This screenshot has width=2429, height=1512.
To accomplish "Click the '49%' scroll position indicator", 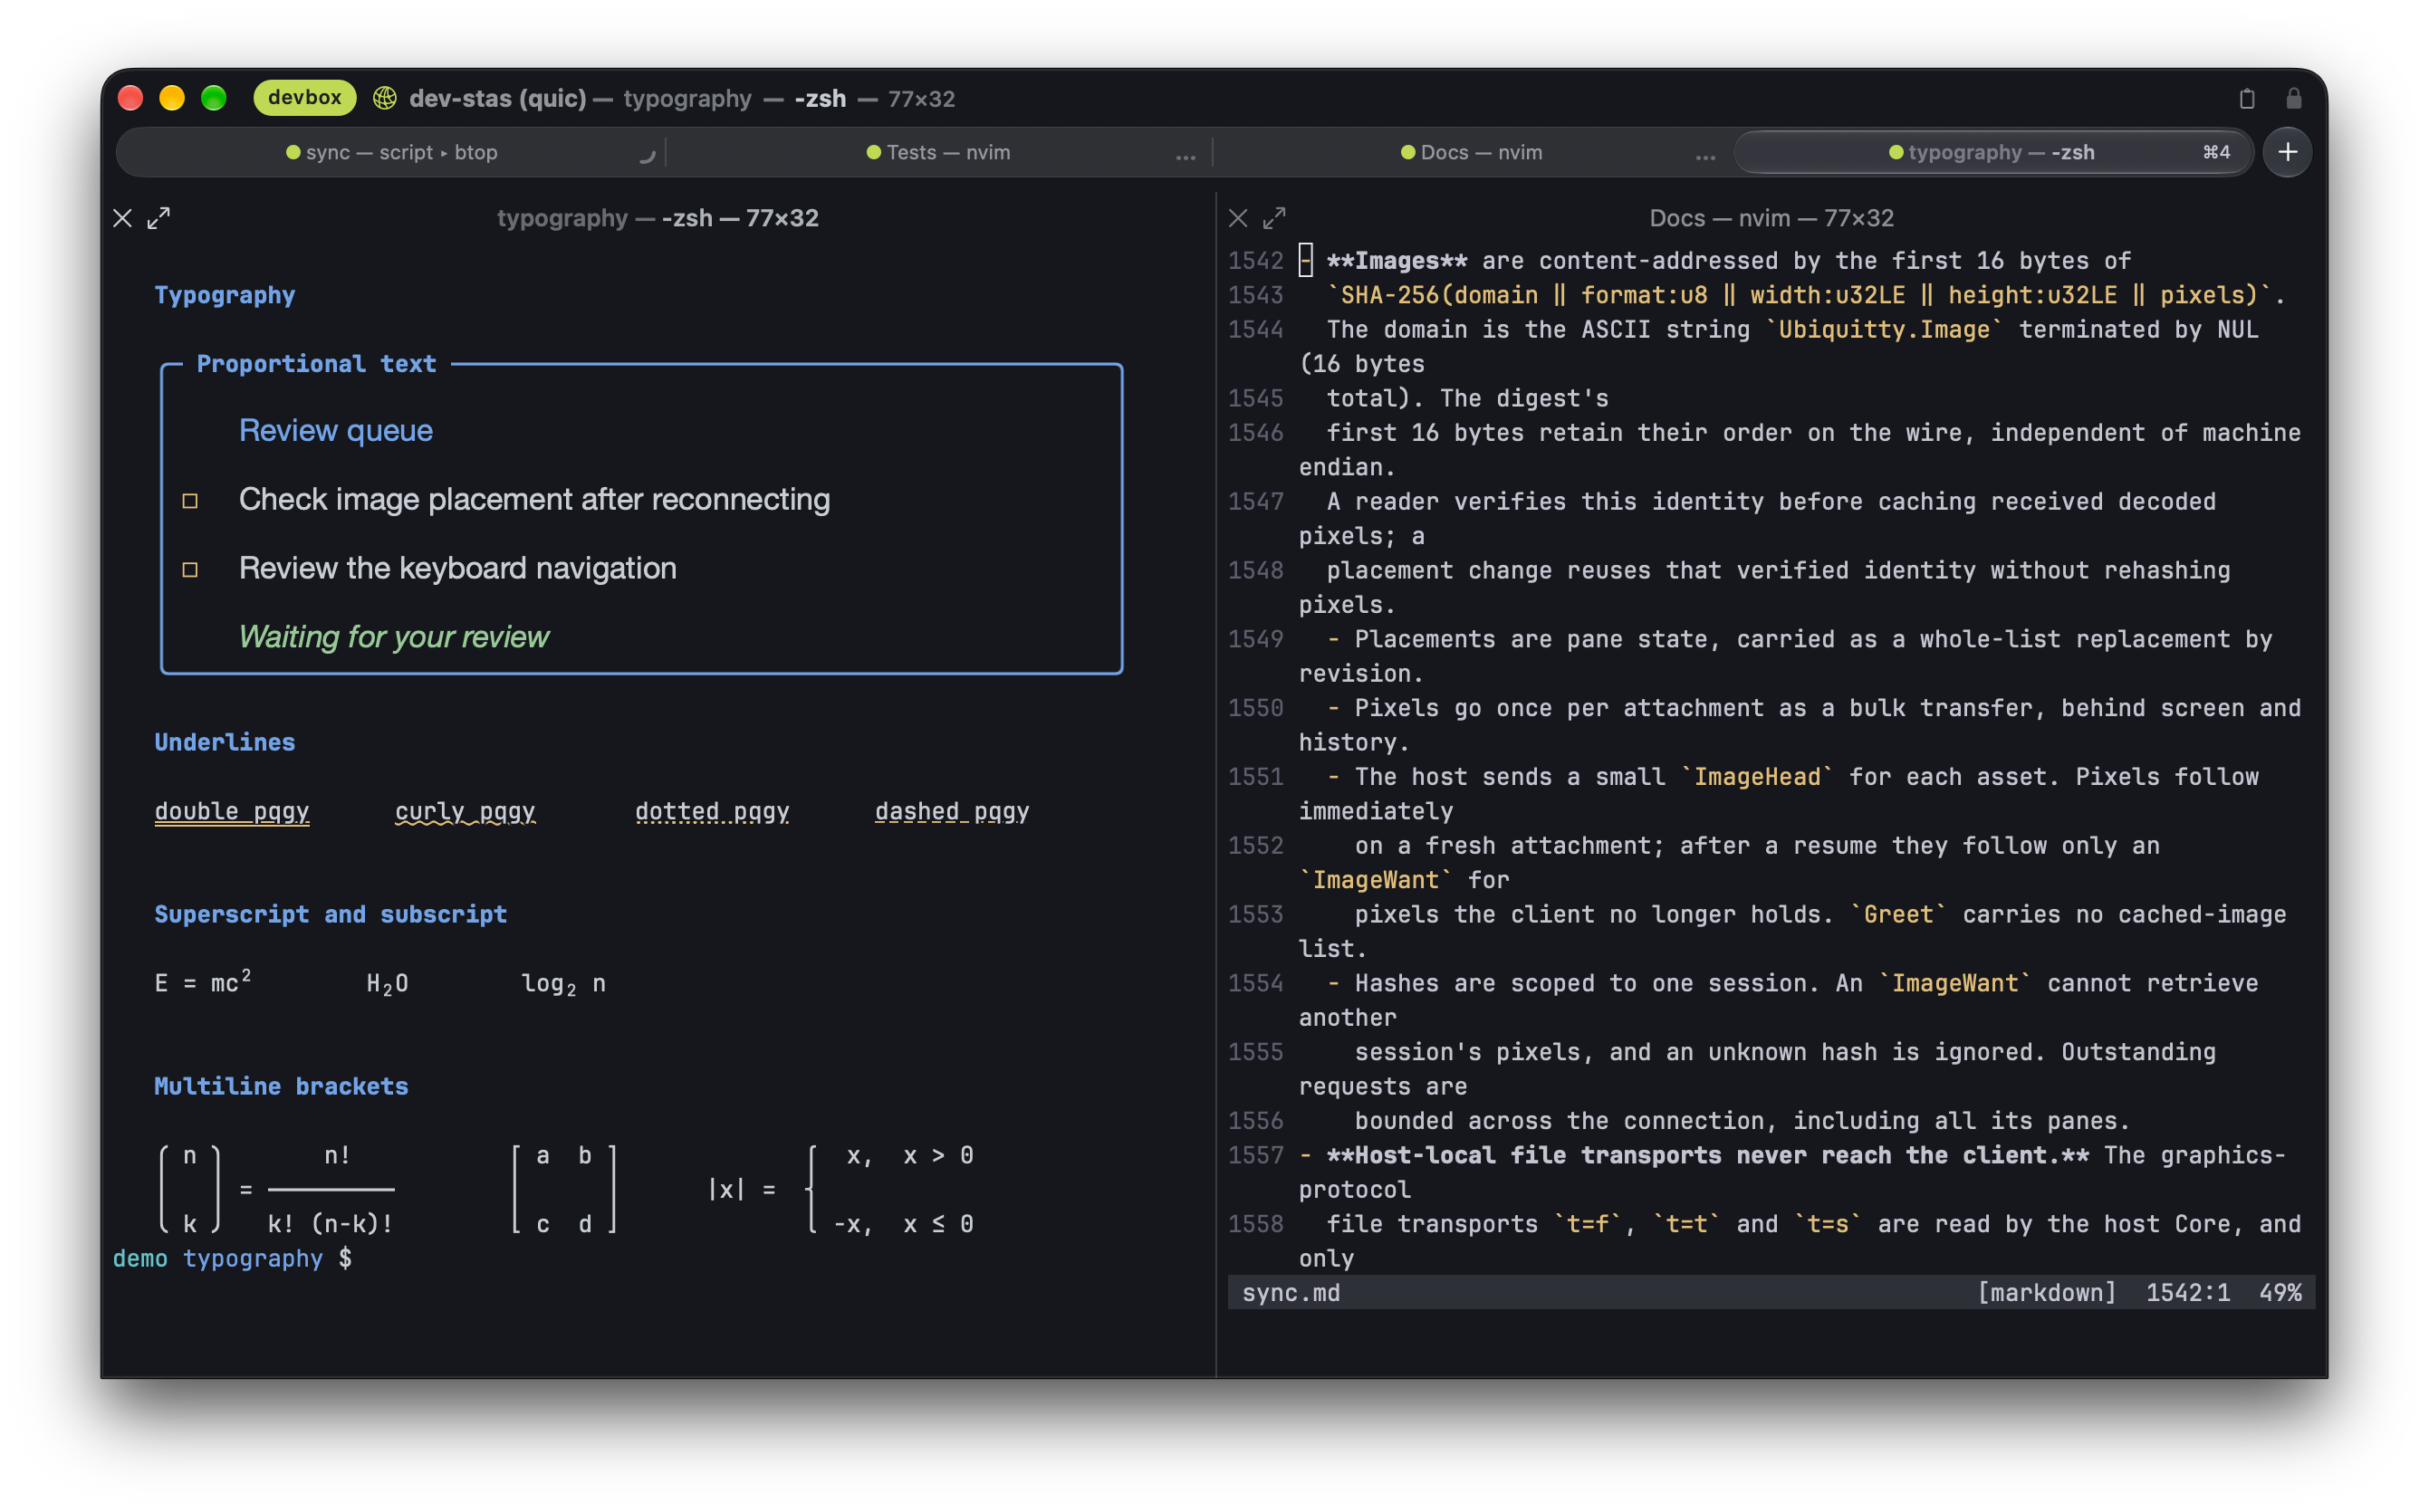I will pyautogui.click(x=2280, y=1293).
